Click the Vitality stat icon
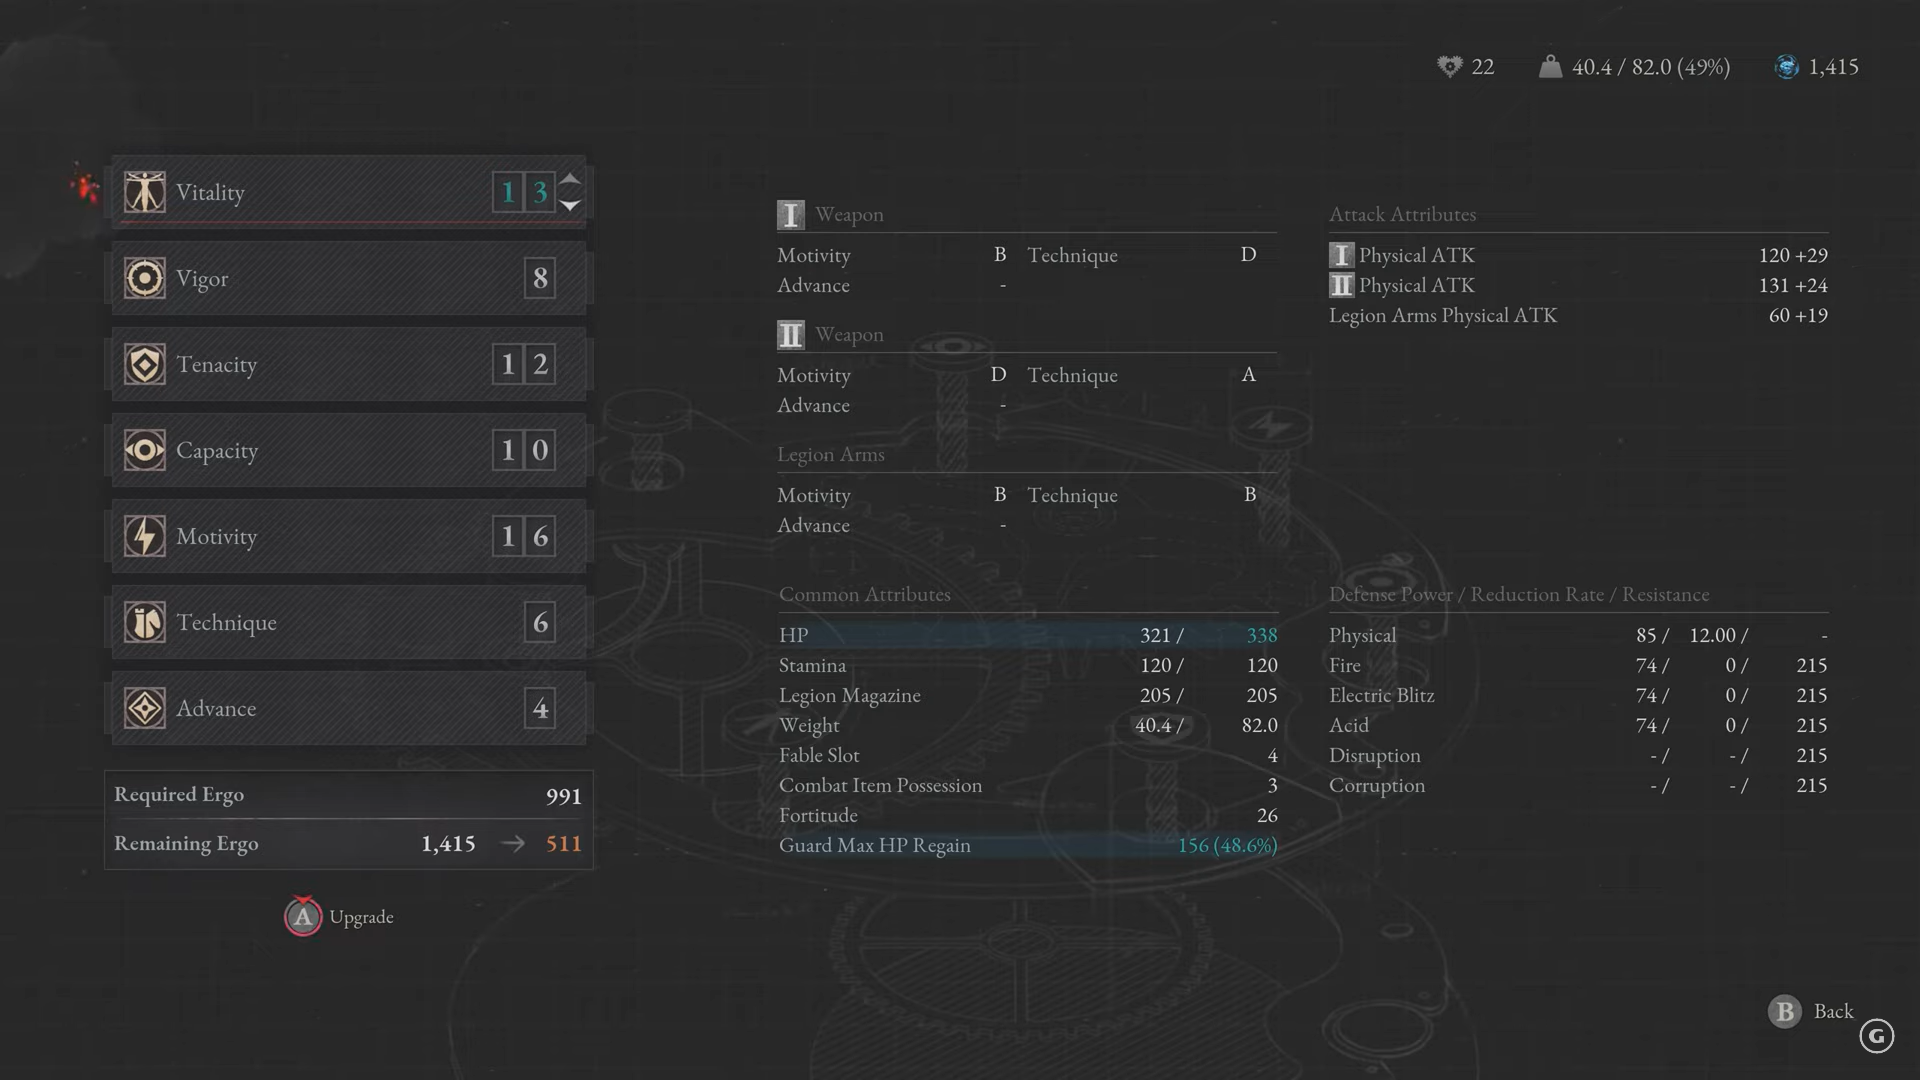This screenshot has width=1920, height=1080. pos(144,191)
